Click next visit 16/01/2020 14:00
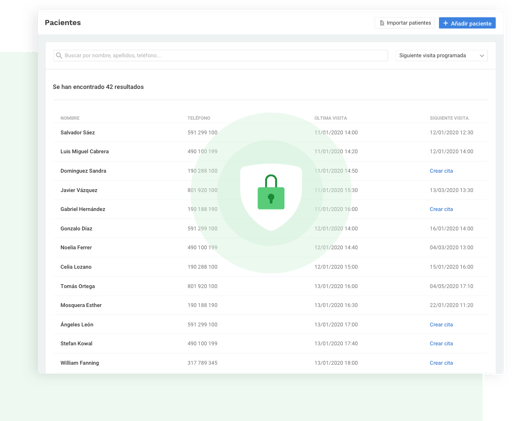Viewport: 512px width, 421px height. pyautogui.click(x=451, y=229)
